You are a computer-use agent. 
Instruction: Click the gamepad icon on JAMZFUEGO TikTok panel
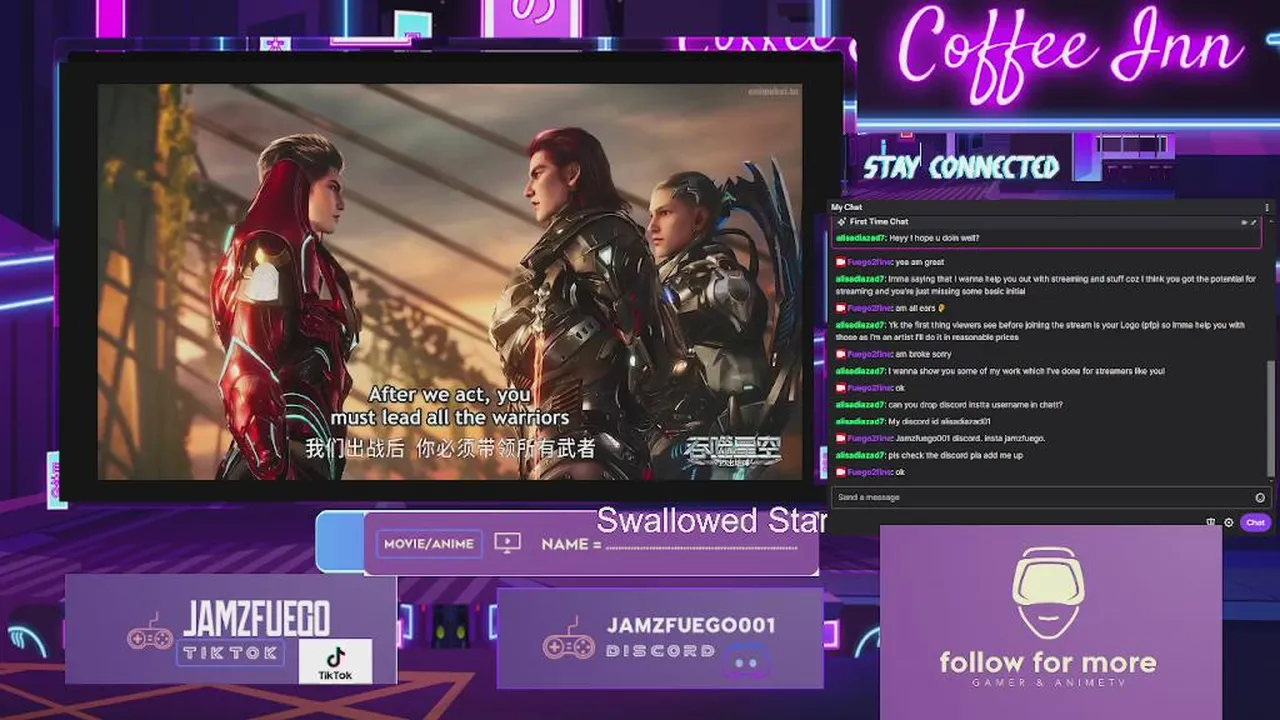pos(150,634)
